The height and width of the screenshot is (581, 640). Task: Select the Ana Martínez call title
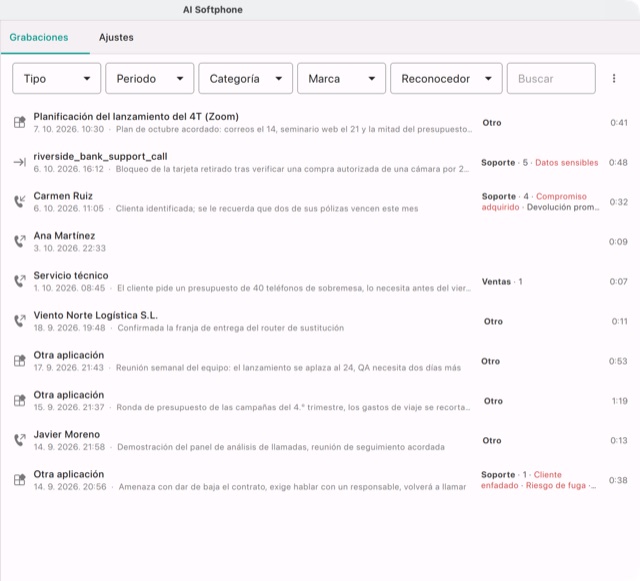click(64, 236)
